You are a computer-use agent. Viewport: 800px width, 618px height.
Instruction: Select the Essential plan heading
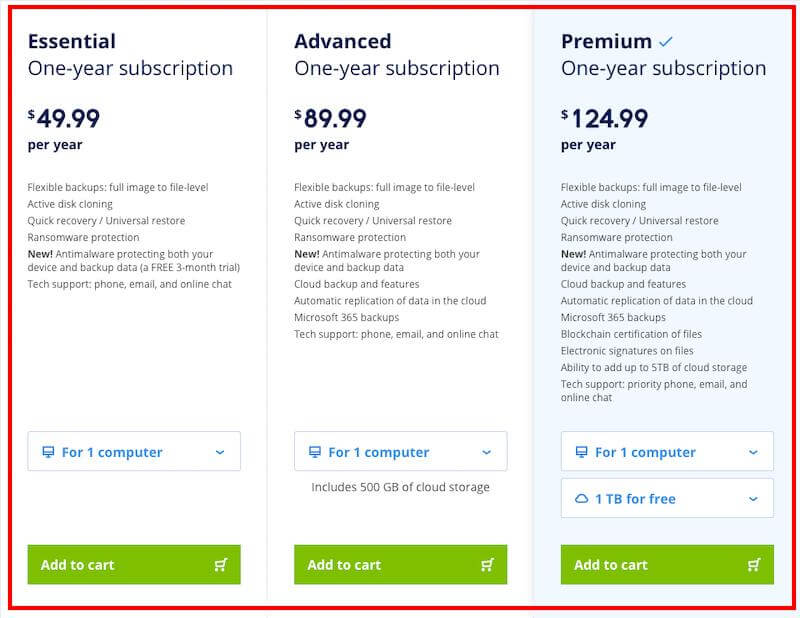tap(72, 42)
